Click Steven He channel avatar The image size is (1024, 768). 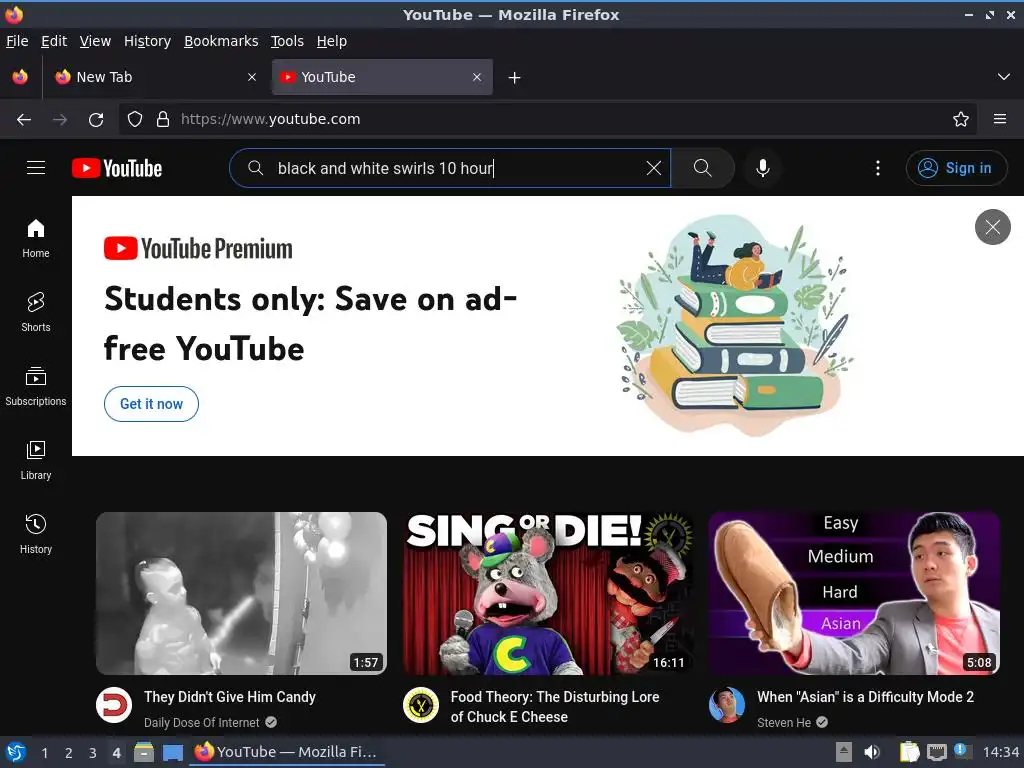coord(727,705)
